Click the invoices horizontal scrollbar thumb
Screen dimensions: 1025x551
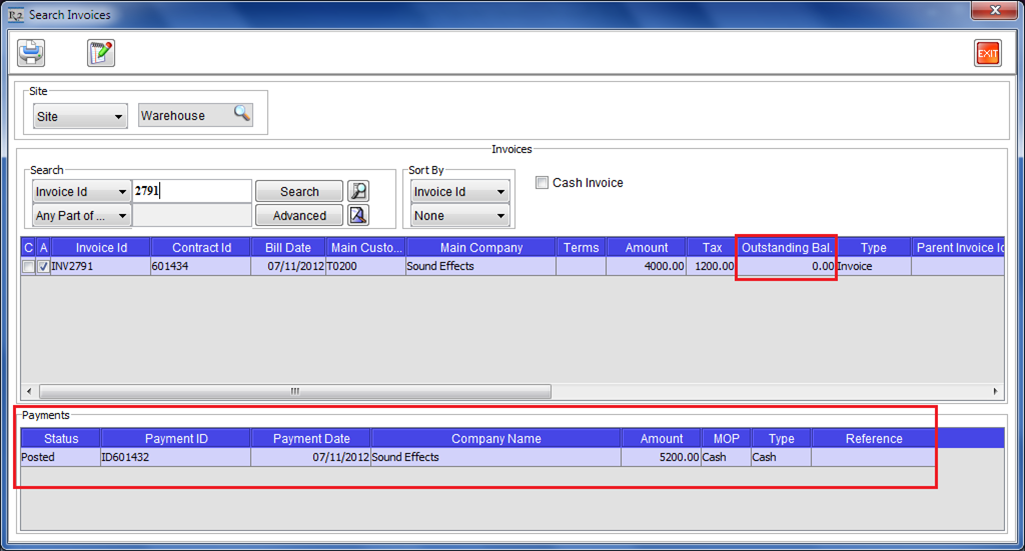pos(295,391)
